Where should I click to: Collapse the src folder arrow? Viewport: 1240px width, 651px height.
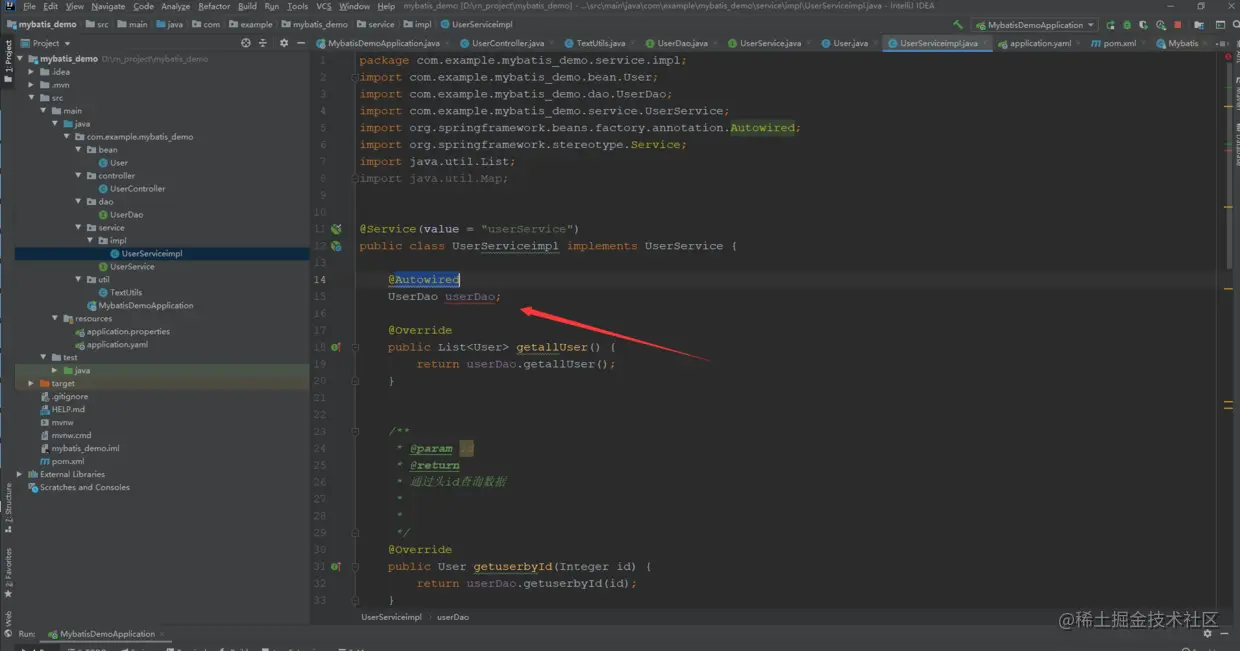tap(32, 98)
